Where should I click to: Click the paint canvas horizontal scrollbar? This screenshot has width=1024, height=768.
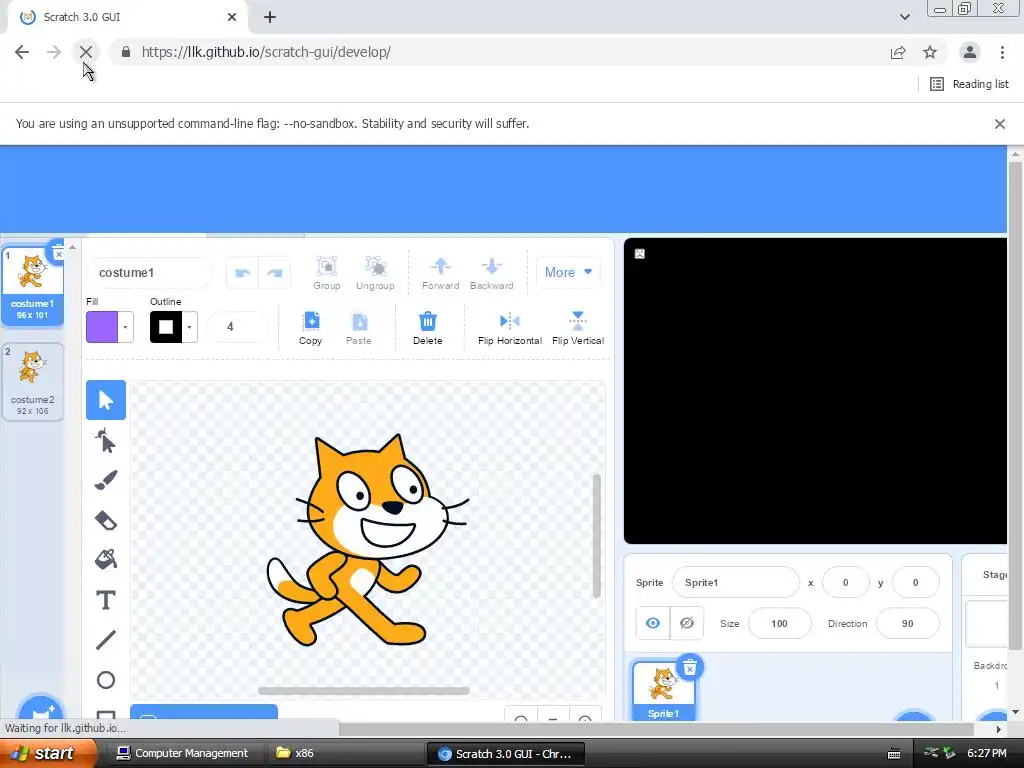tap(364, 690)
